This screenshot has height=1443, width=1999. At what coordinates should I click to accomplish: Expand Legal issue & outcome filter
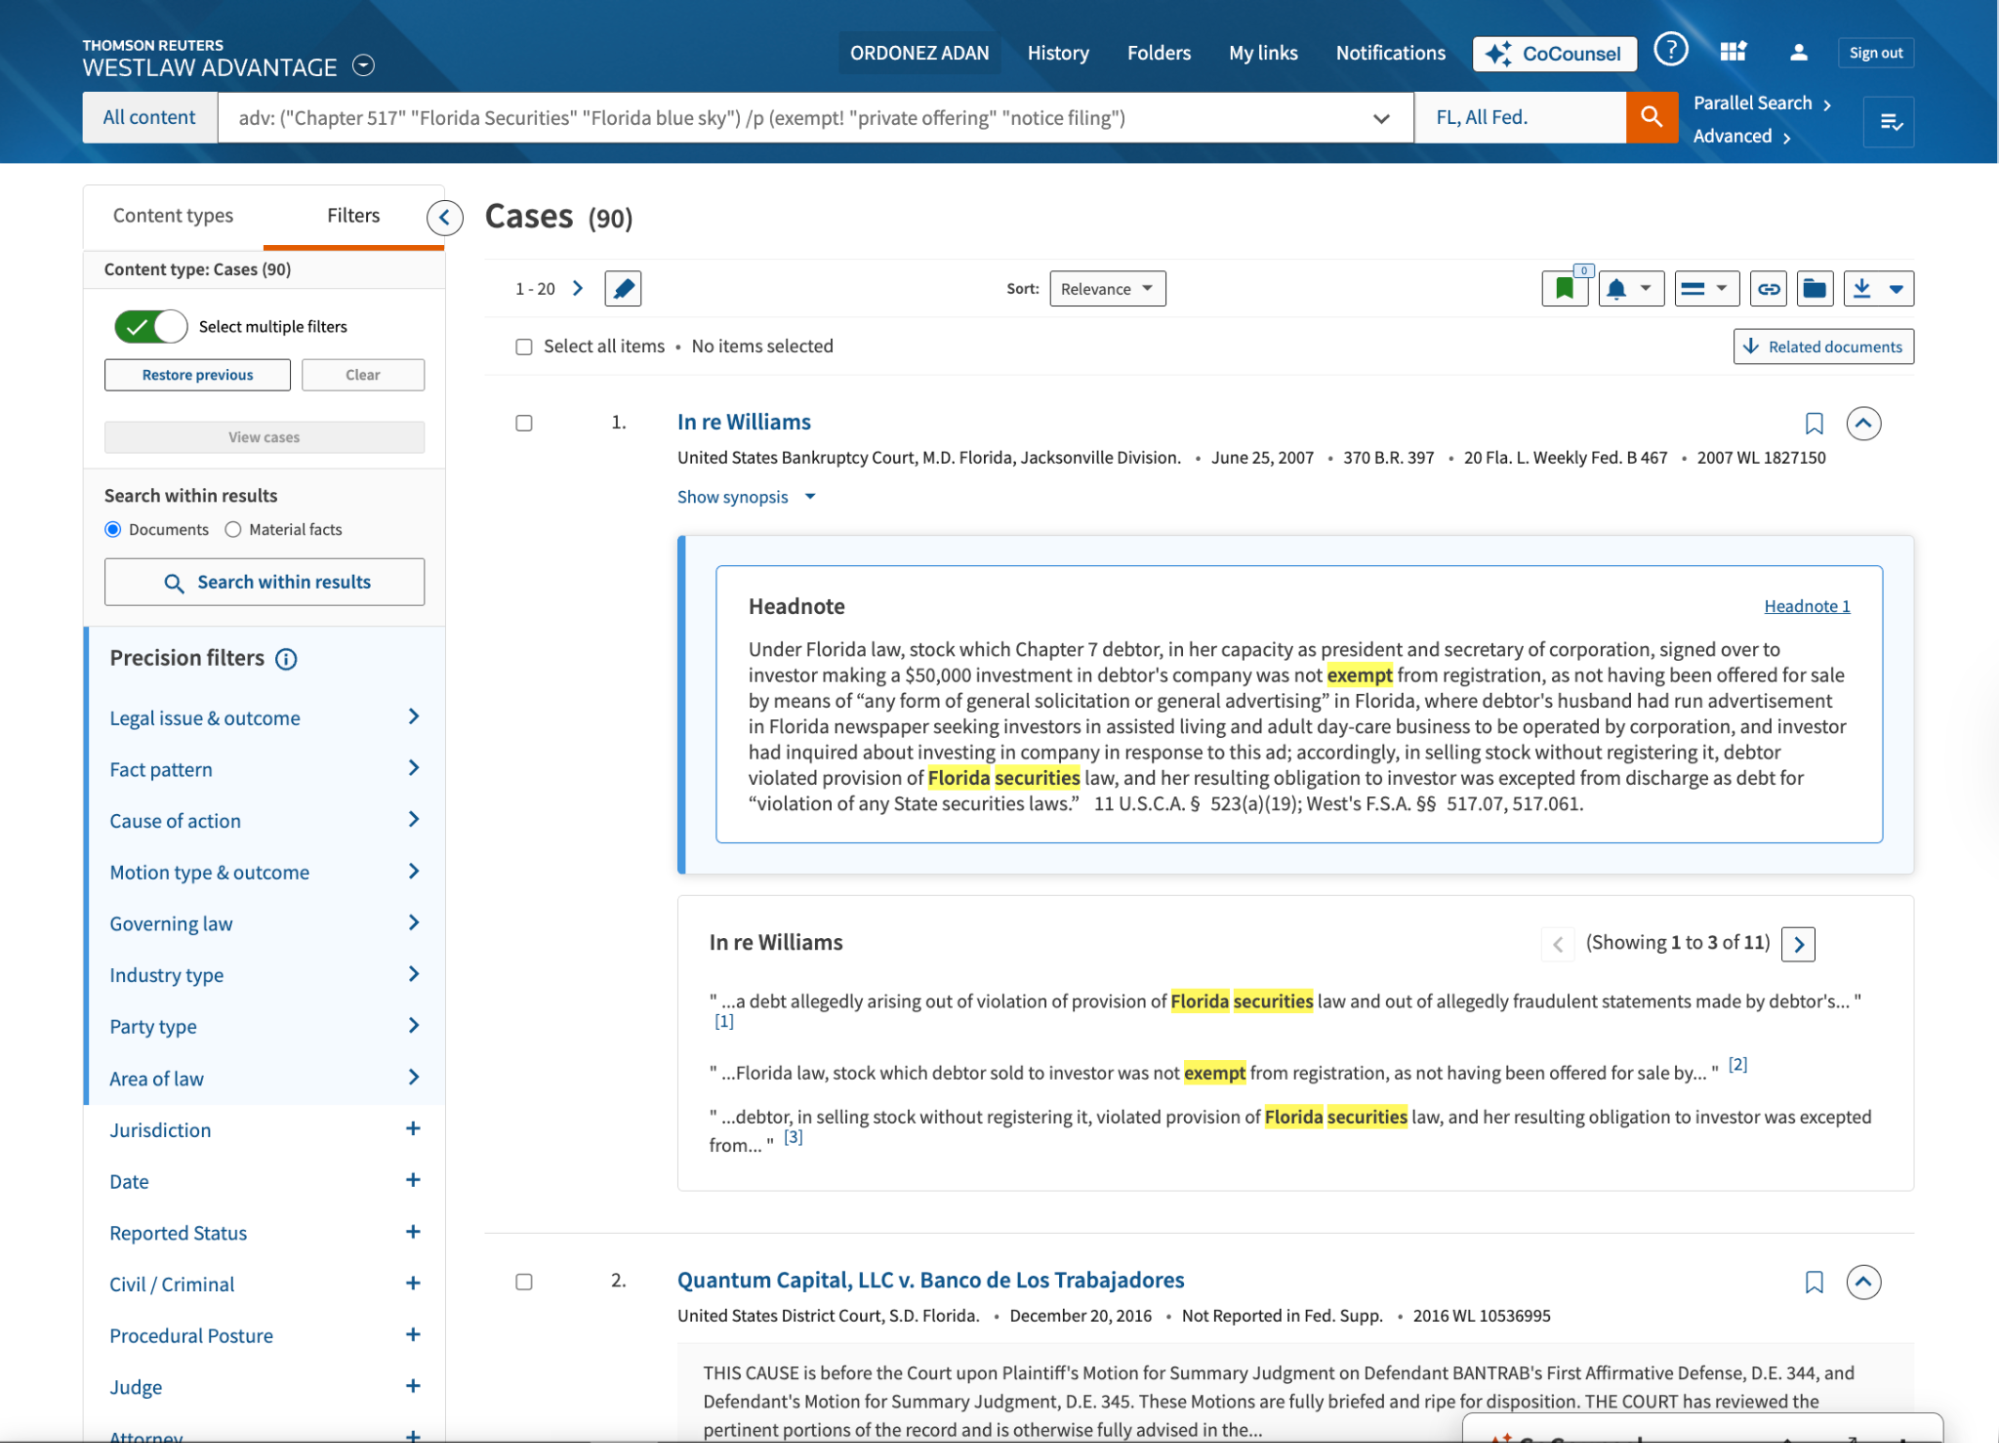click(x=265, y=718)
